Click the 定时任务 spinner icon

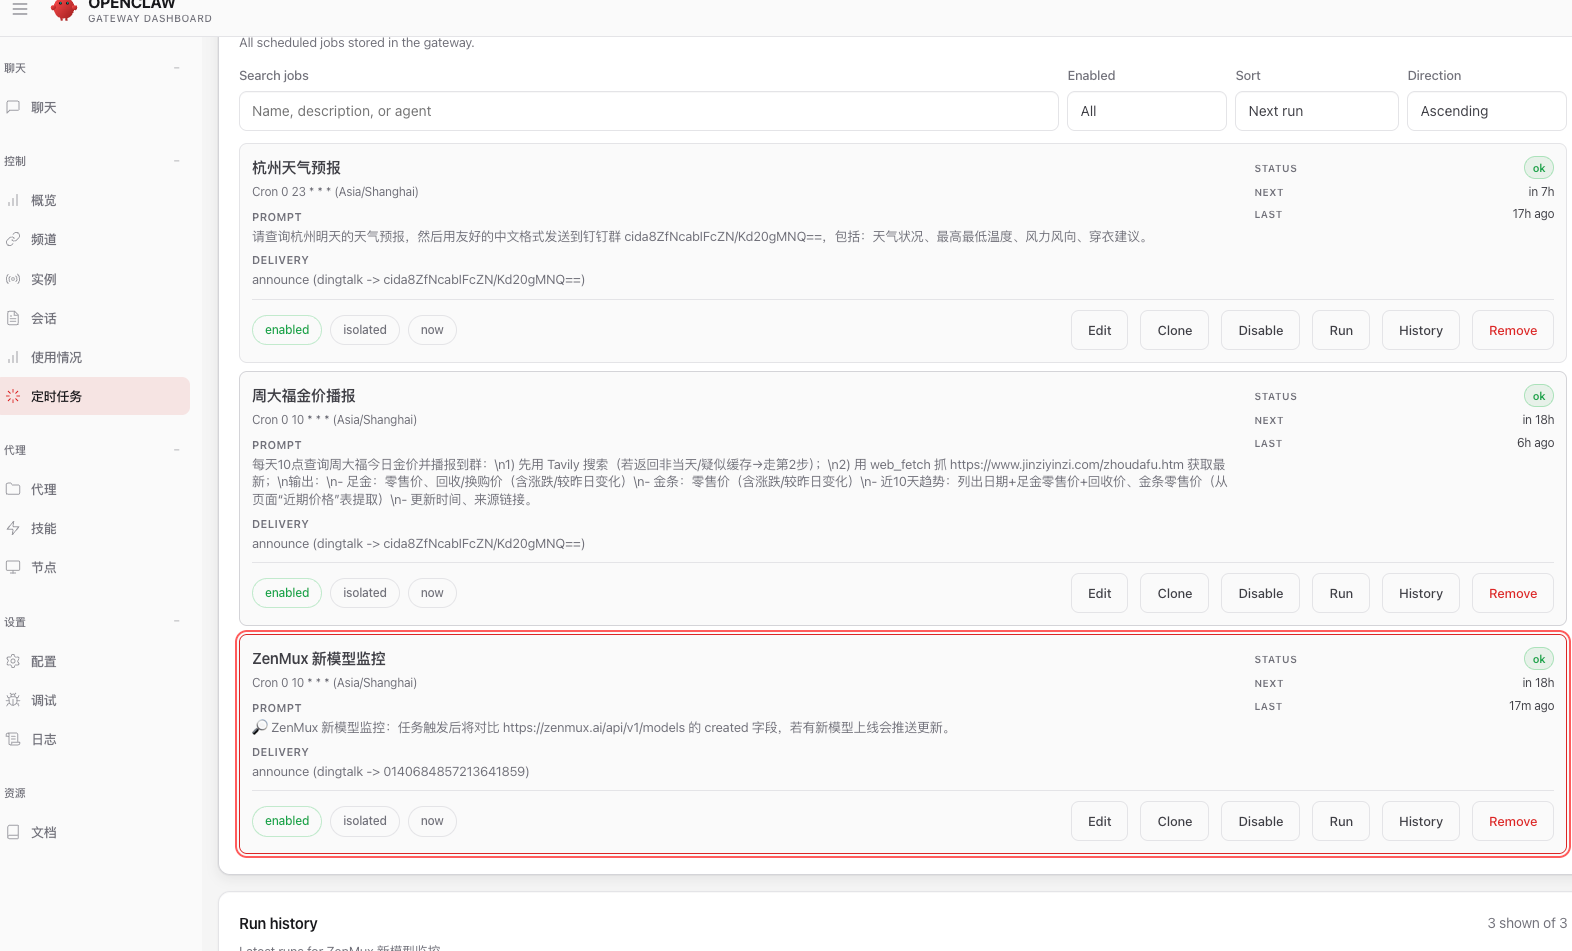point(13,396)
